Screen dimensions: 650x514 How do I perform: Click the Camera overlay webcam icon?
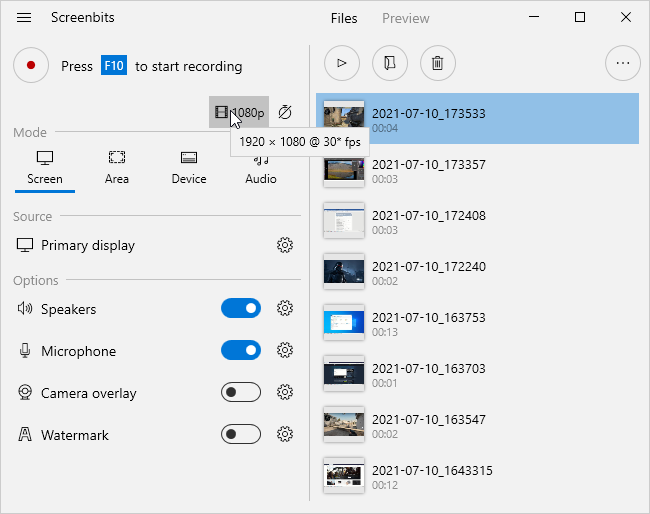(25, 392)
